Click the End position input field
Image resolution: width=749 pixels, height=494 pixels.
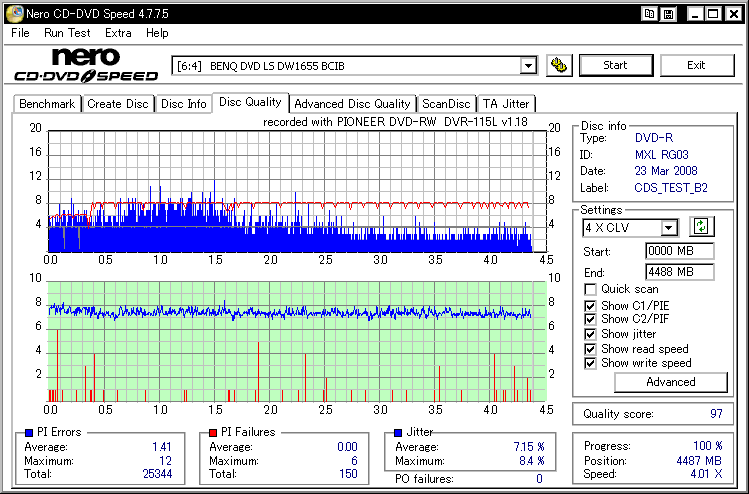680,272
